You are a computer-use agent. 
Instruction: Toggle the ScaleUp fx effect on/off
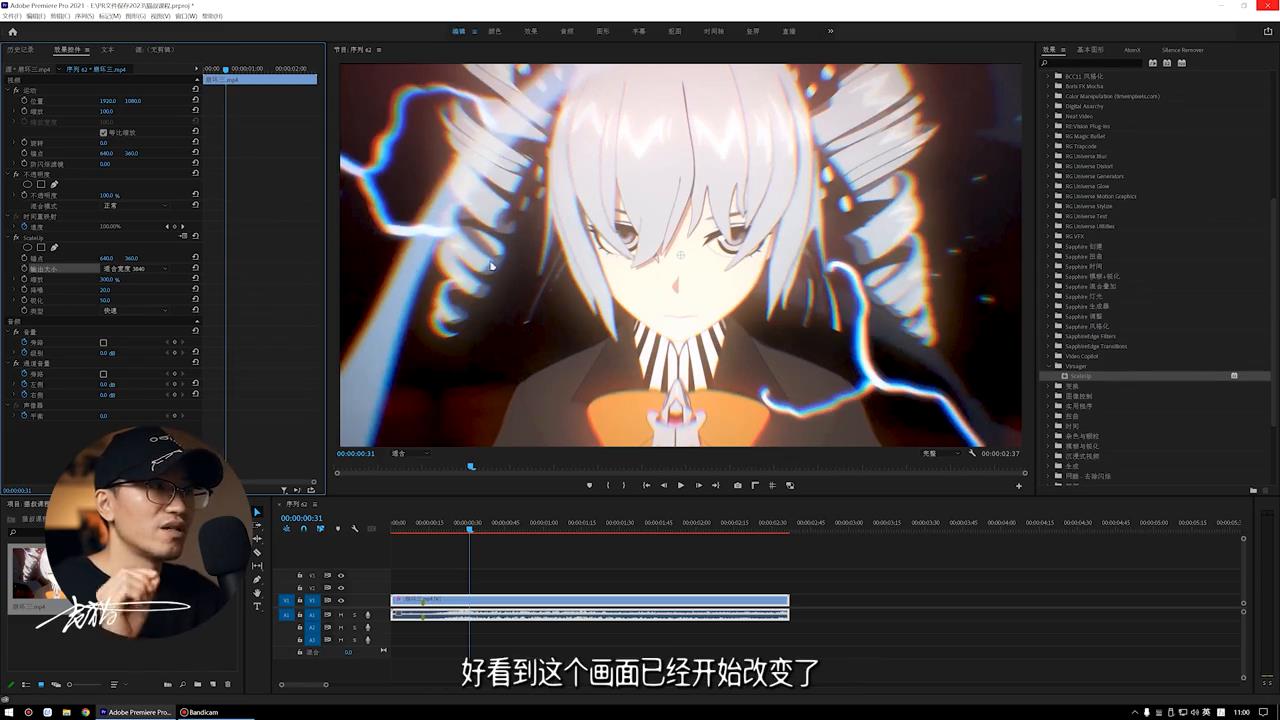pyautogui.click(x=16, y=237)
